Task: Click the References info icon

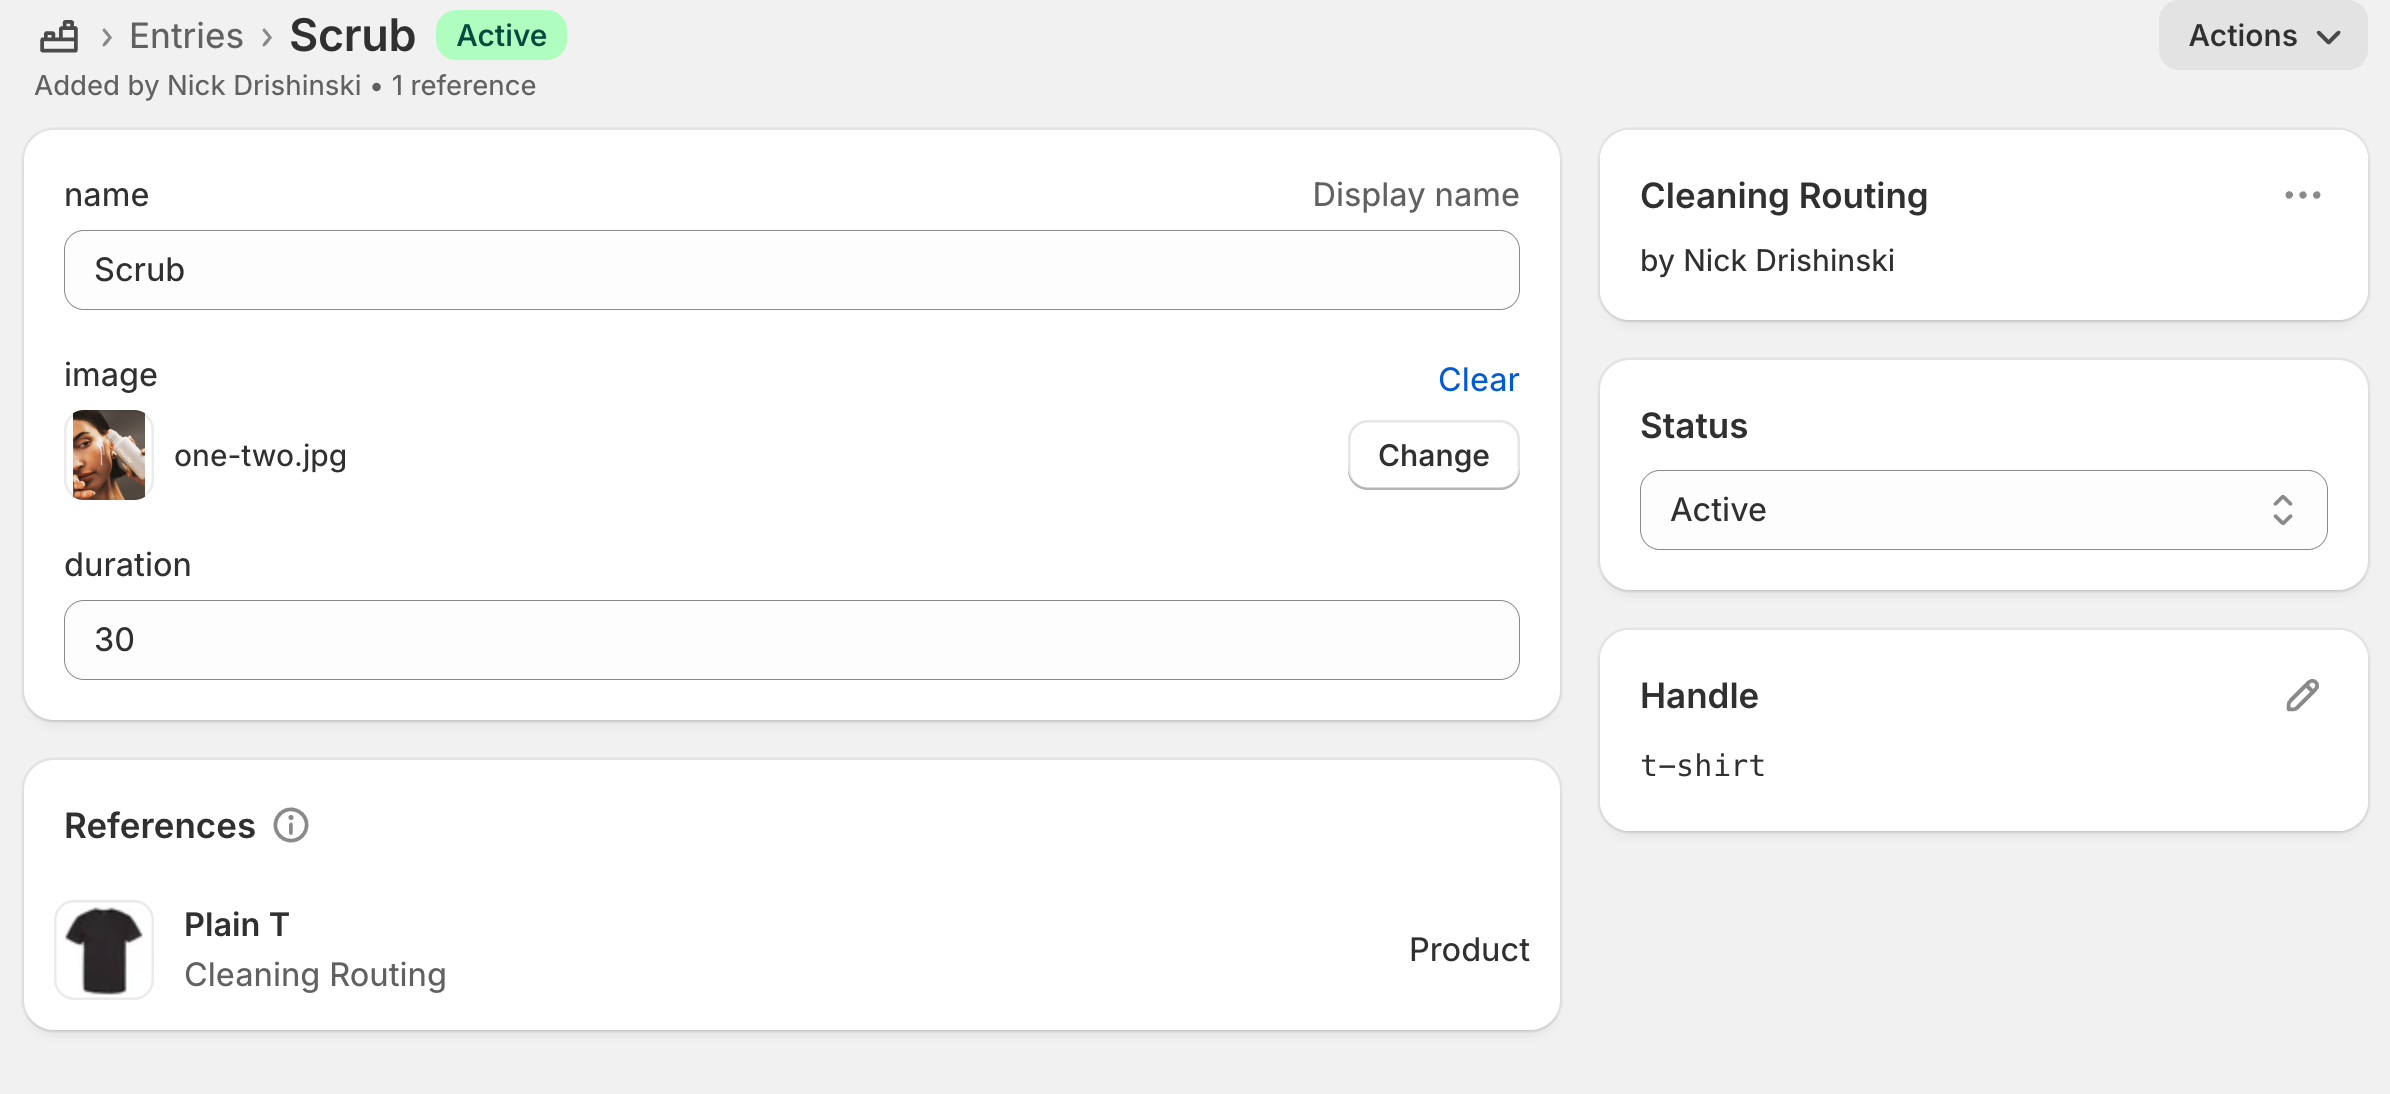Action: pos(291,825)
